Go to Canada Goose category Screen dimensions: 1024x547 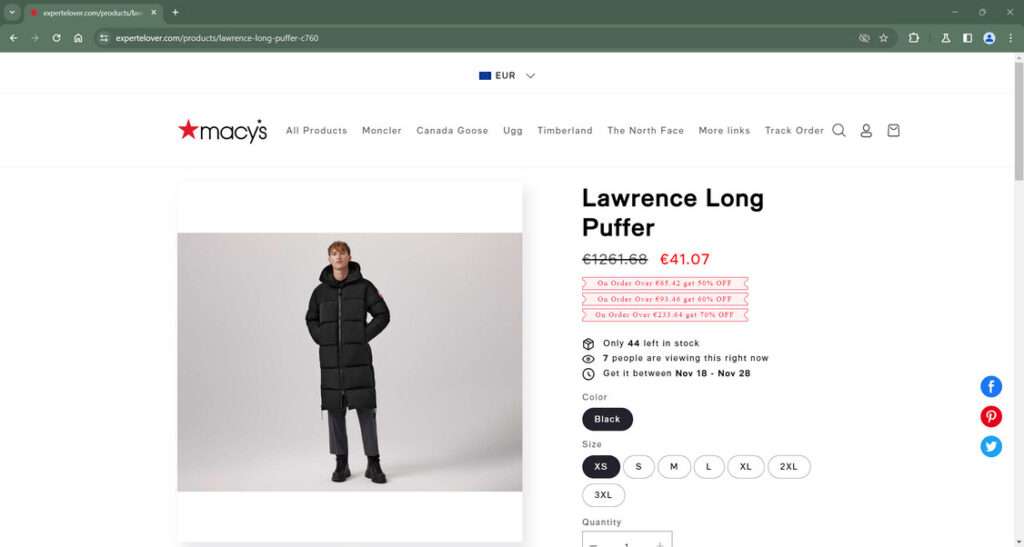[x=452, y=131]
